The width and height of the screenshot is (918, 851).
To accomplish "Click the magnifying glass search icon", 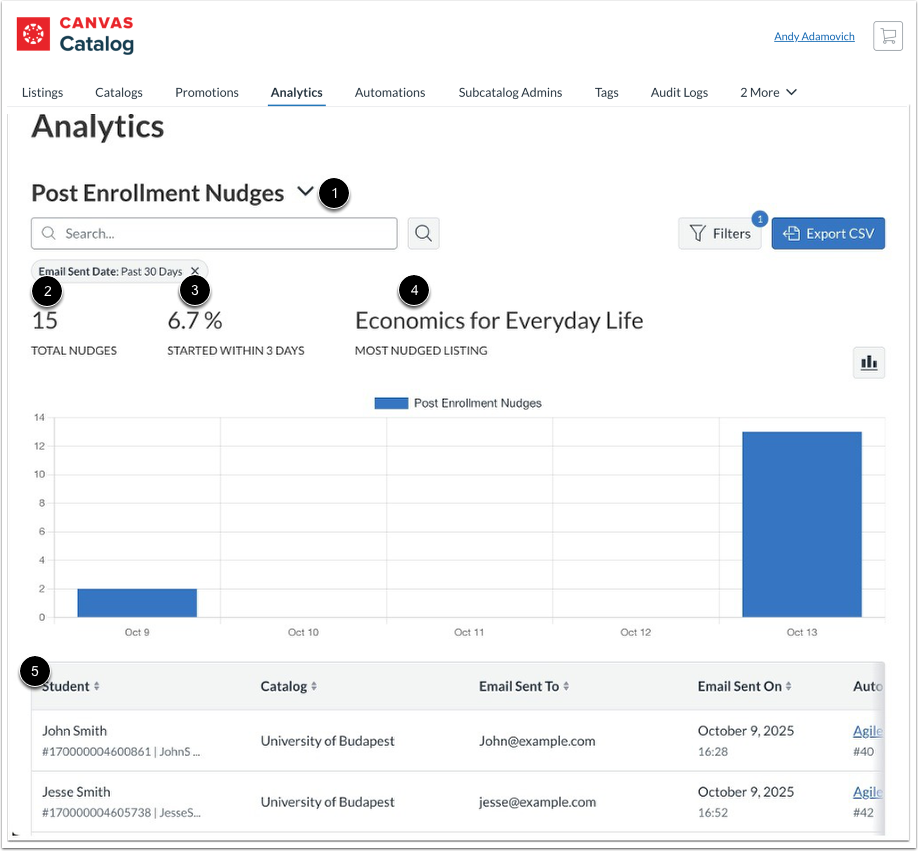I will pyautogui.click(x=422, y=233).
